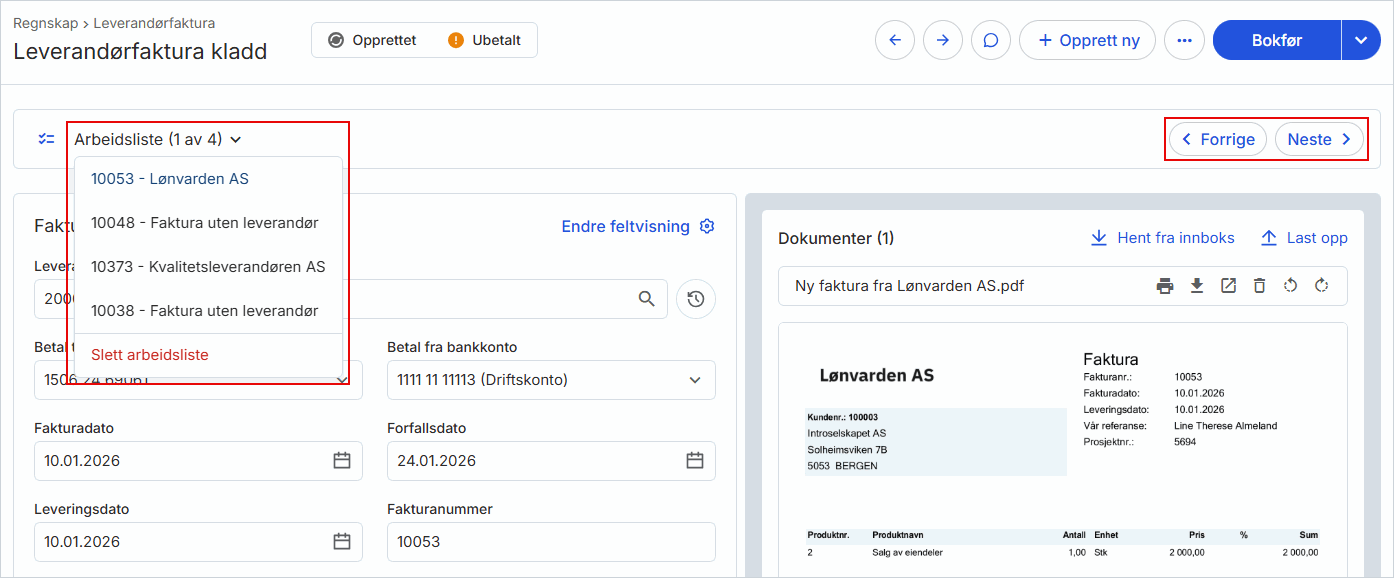Select 10373 - Kvalitetsleverandøren AS
Viewport: 1394px width, 578px height.
click(x=209, y=267)
